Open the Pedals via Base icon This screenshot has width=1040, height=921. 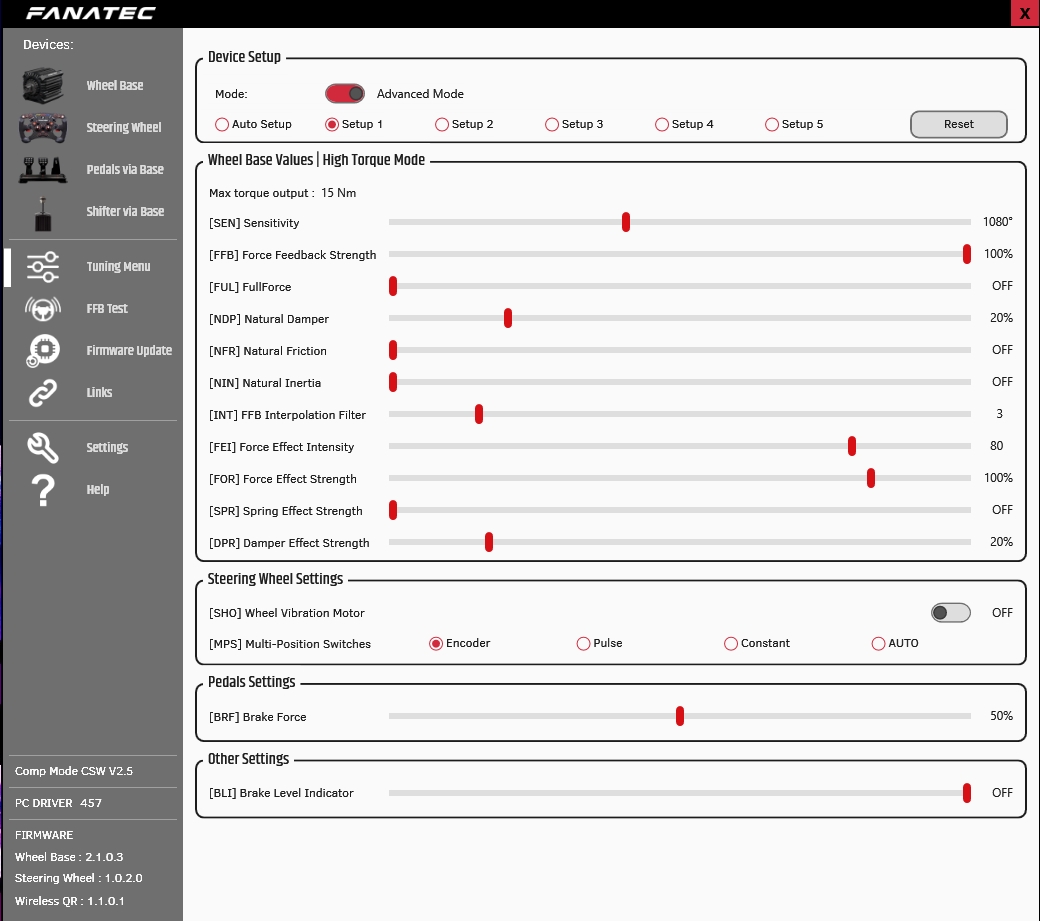[43, 170]
